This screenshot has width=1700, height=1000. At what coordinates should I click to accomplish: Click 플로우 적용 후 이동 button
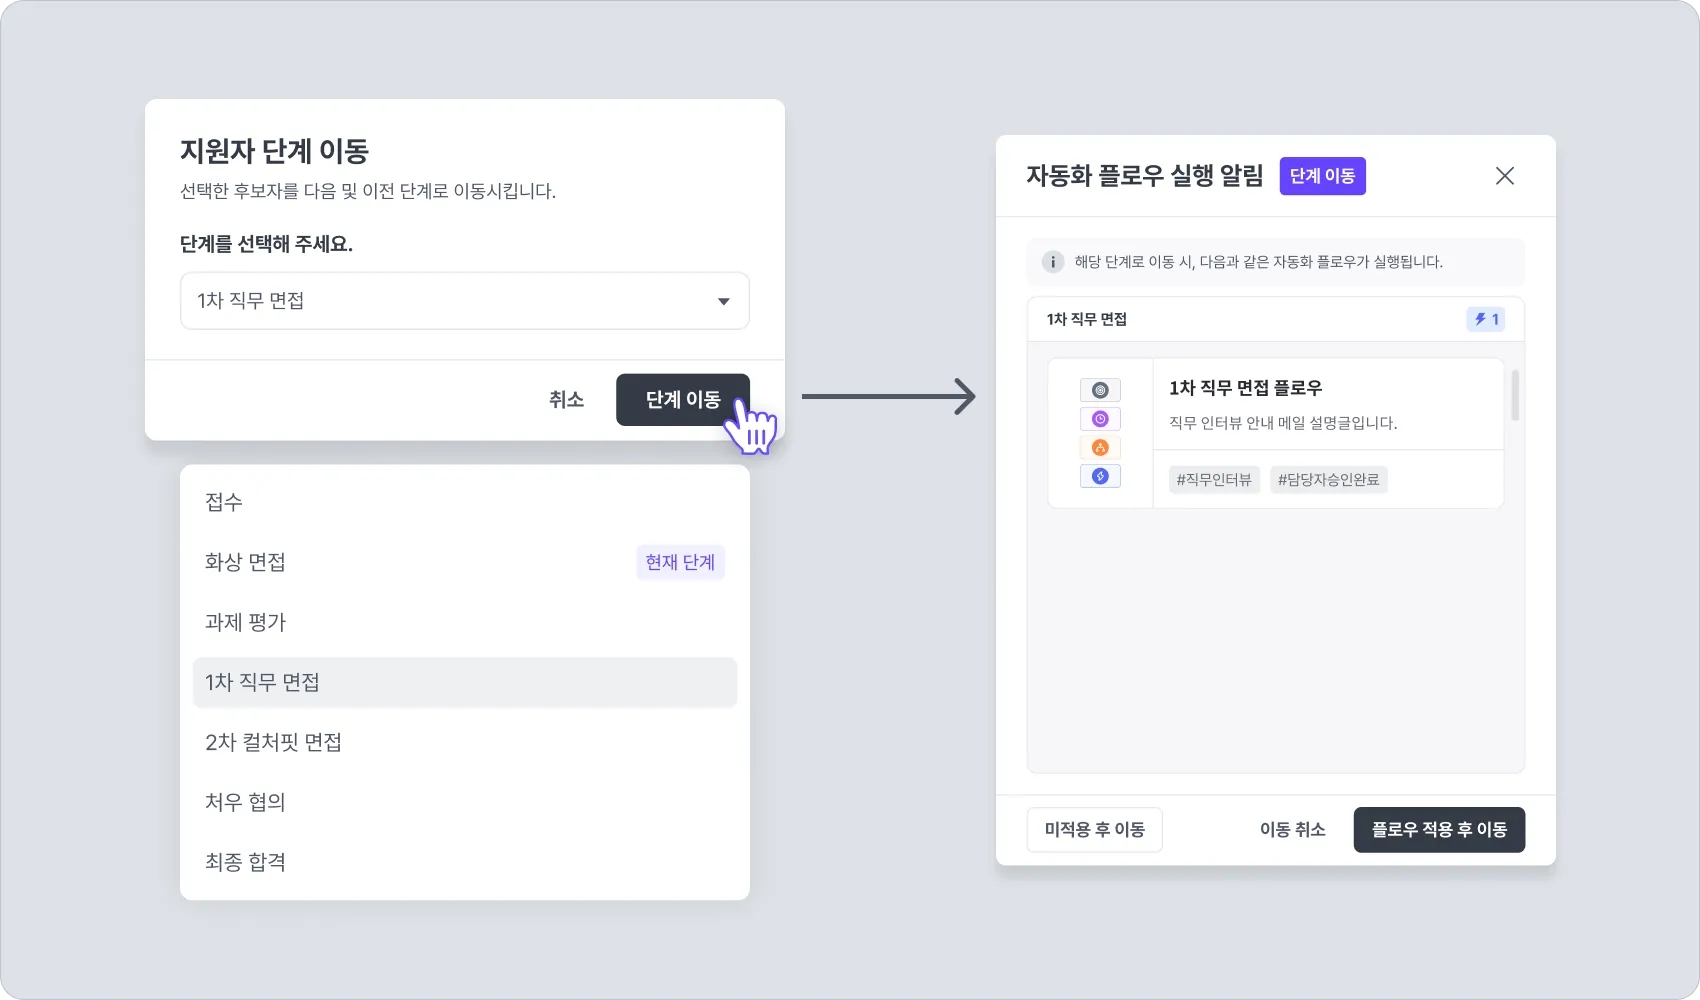(x=1439, y=830)
